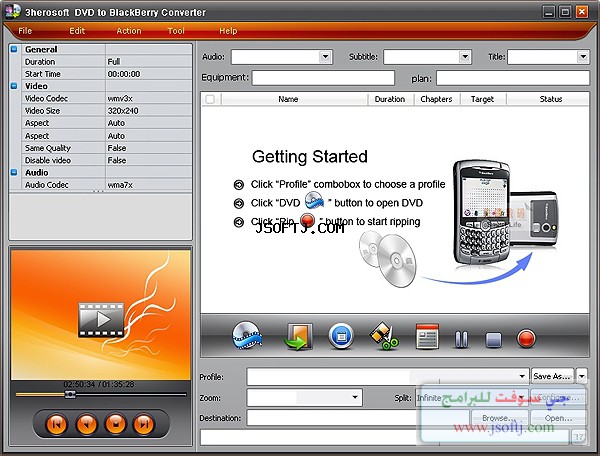The image size is (600, 456).
Task: Click the Same Quality property label
Action: (48, 148)
